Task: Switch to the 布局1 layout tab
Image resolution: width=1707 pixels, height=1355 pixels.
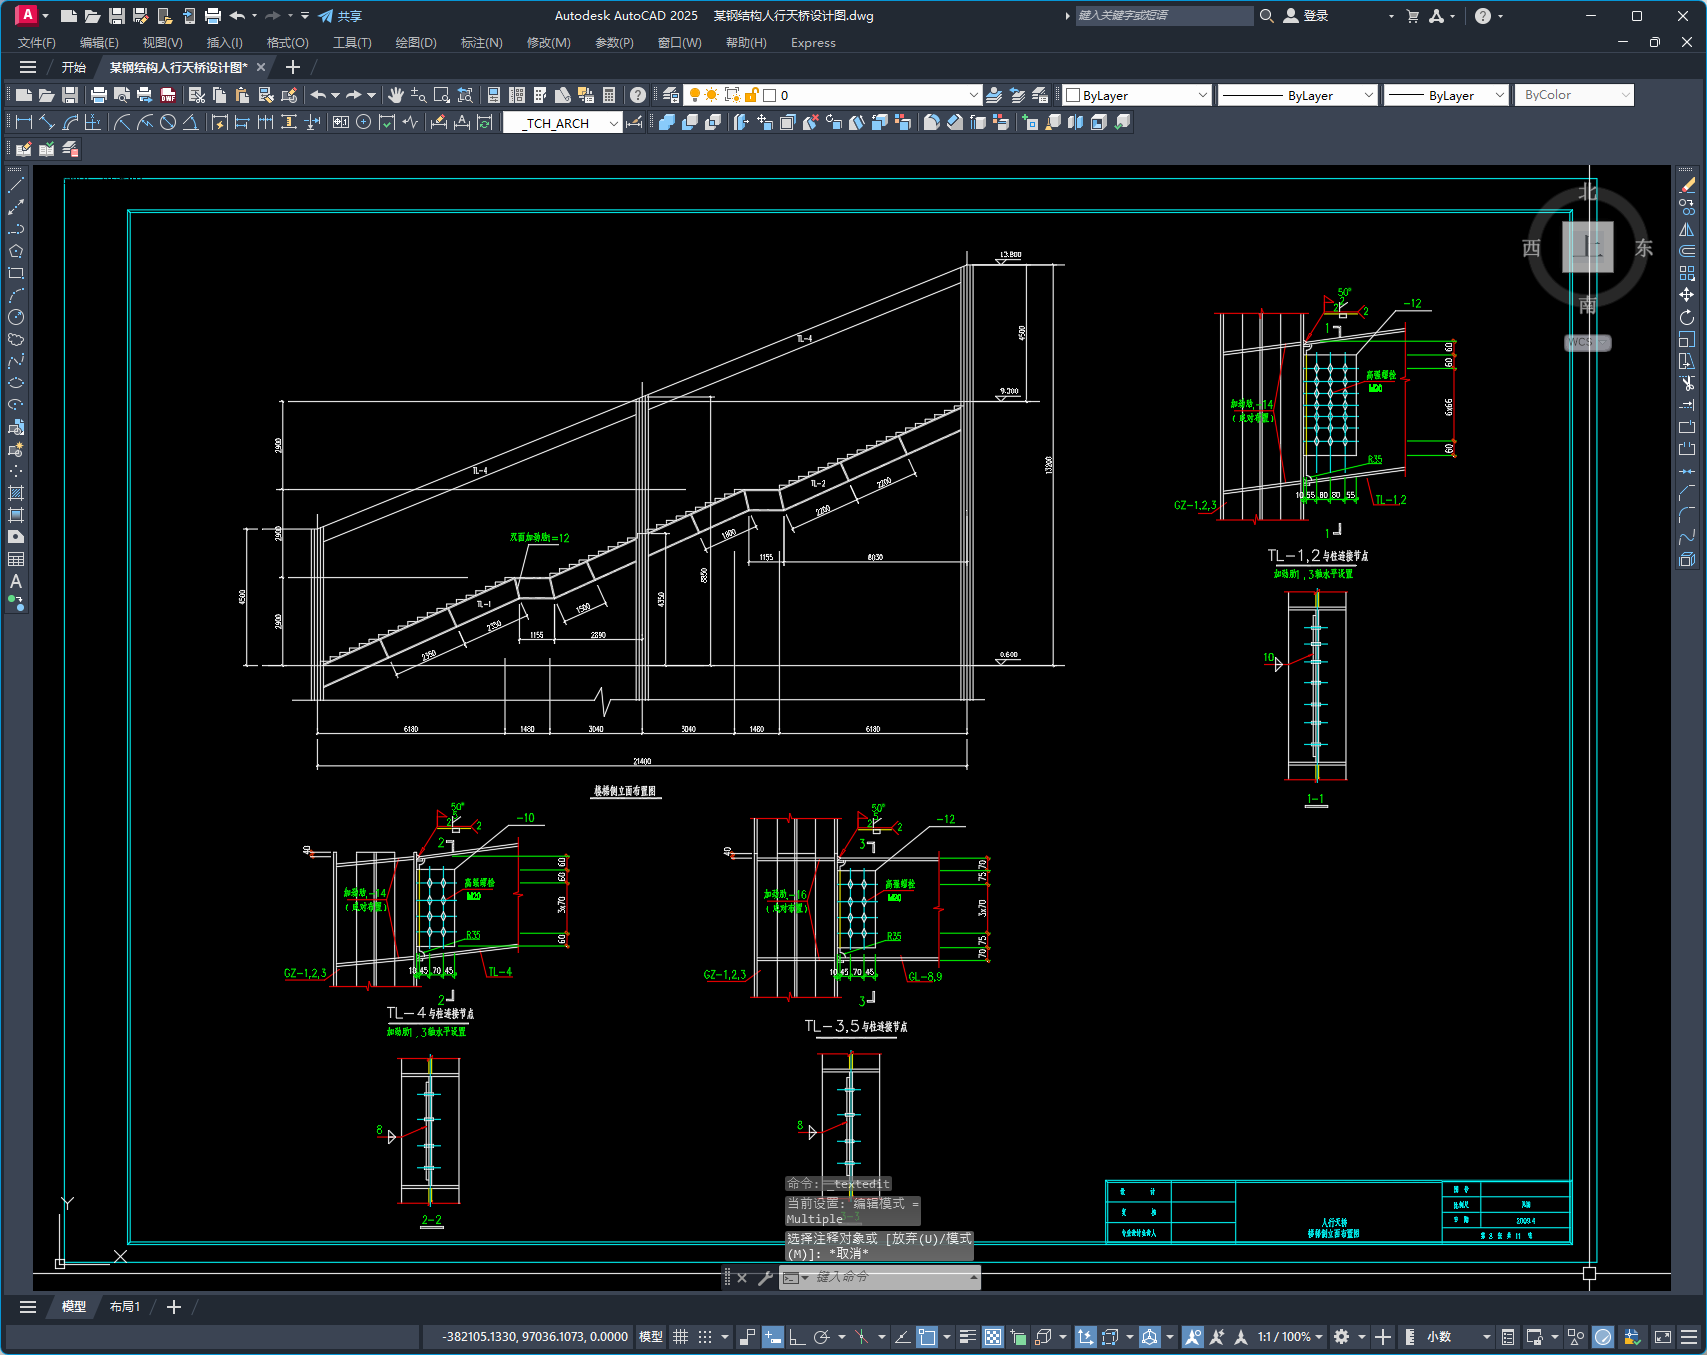Action: coord(125,1307)
